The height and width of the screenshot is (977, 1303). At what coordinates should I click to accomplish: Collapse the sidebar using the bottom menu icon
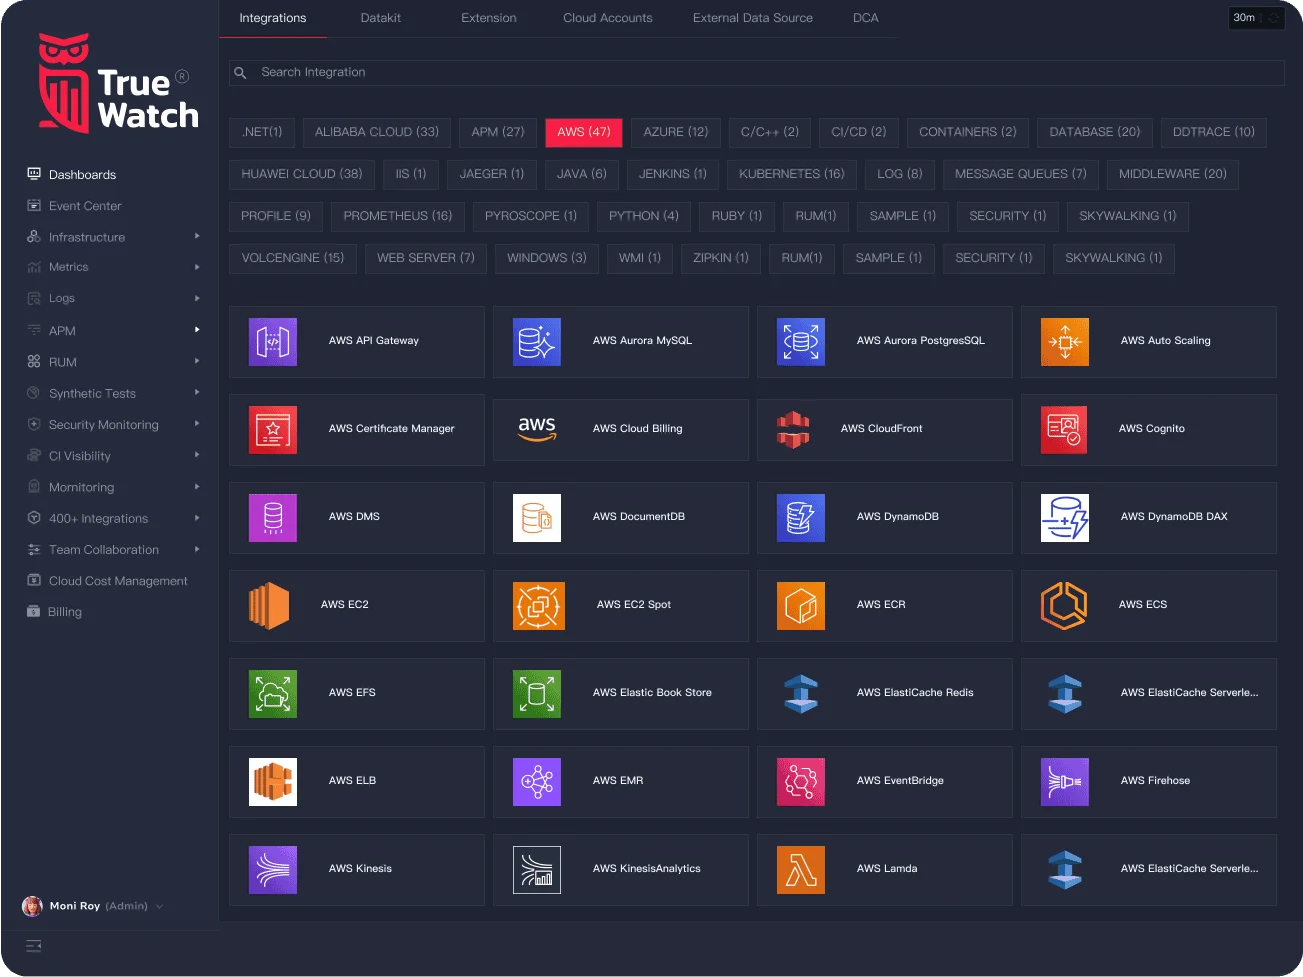[33, 946]
